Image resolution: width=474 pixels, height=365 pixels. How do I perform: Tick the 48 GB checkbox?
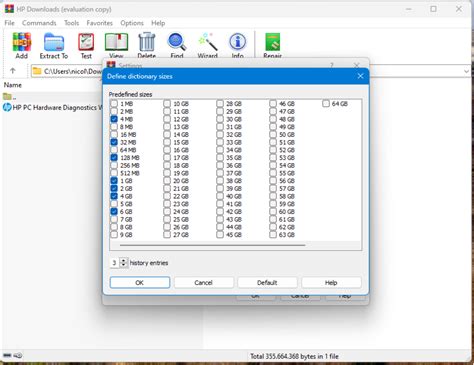[x=273, y=119]
